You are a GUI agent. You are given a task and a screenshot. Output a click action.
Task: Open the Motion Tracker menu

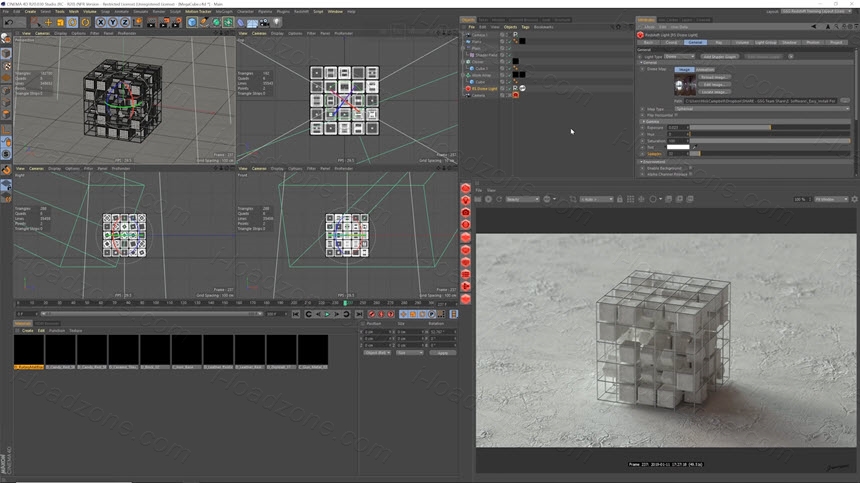click(198, 12)
